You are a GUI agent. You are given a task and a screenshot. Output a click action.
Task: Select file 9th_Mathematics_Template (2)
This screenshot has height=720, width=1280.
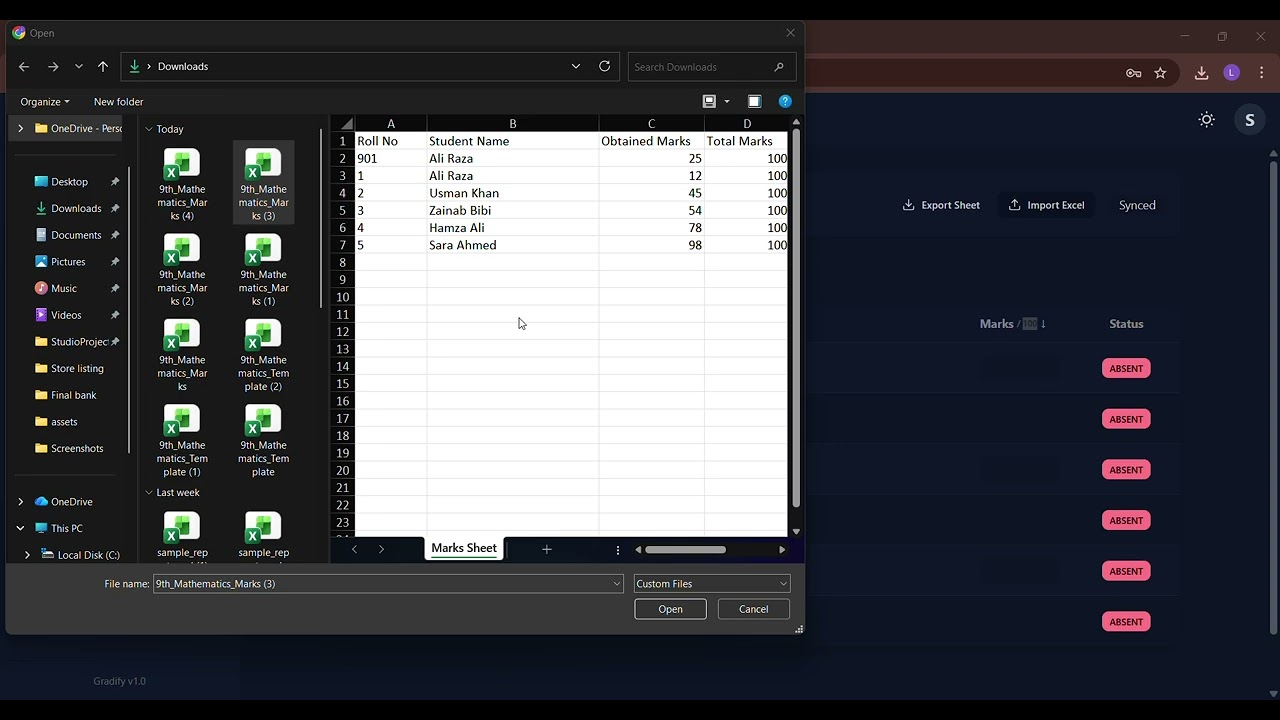263,355
